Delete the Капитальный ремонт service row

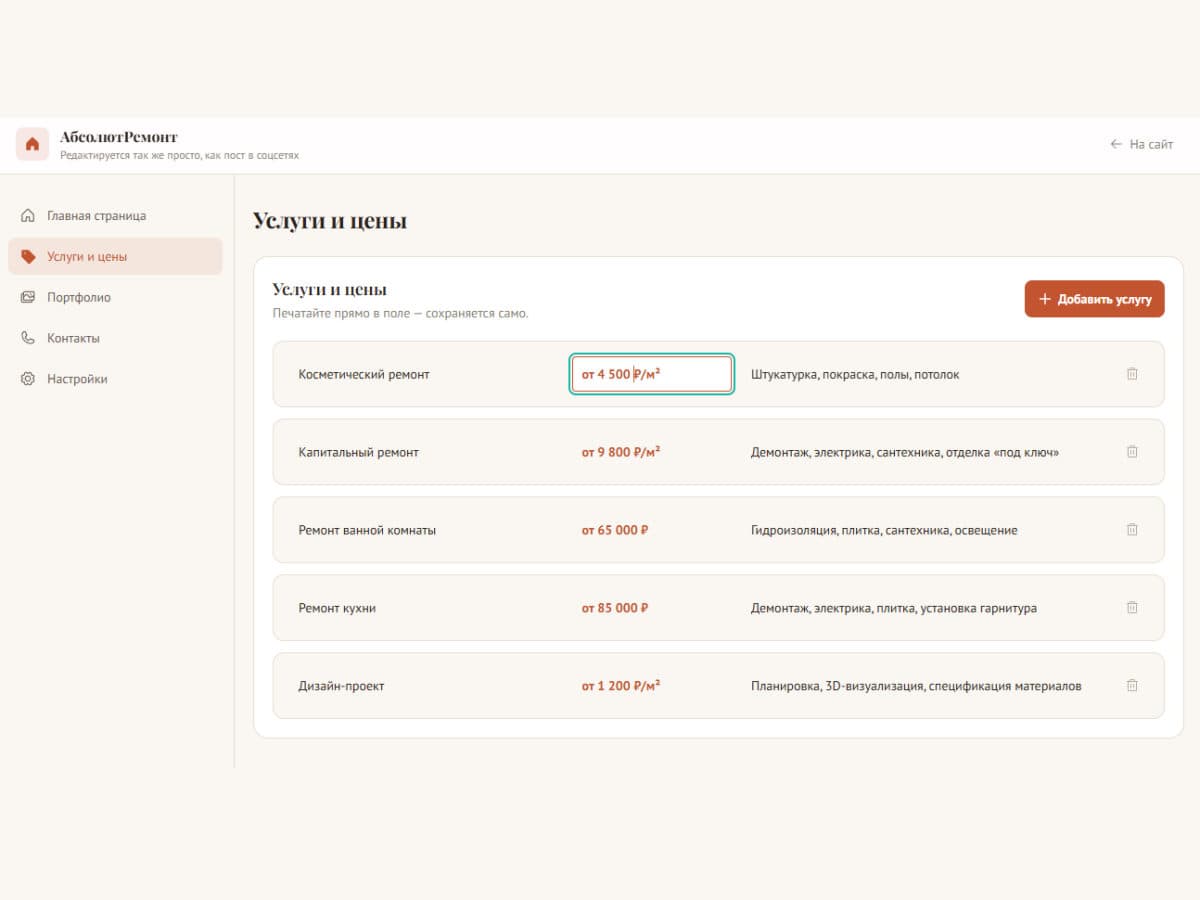coord(1132,452)
